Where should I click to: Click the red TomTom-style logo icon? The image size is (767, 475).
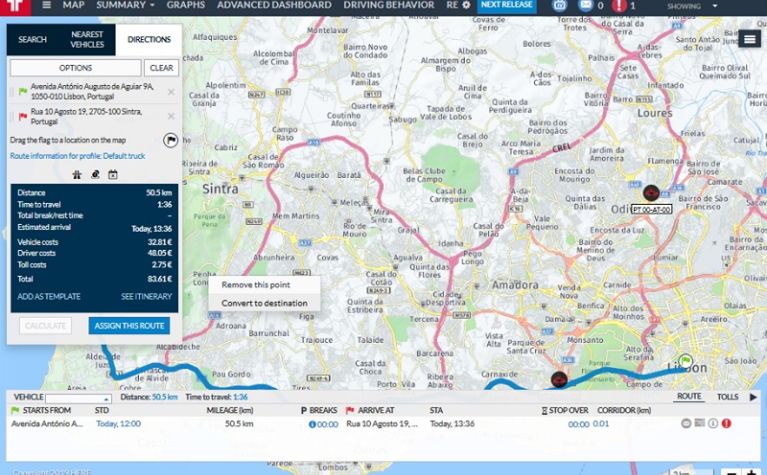15,6
